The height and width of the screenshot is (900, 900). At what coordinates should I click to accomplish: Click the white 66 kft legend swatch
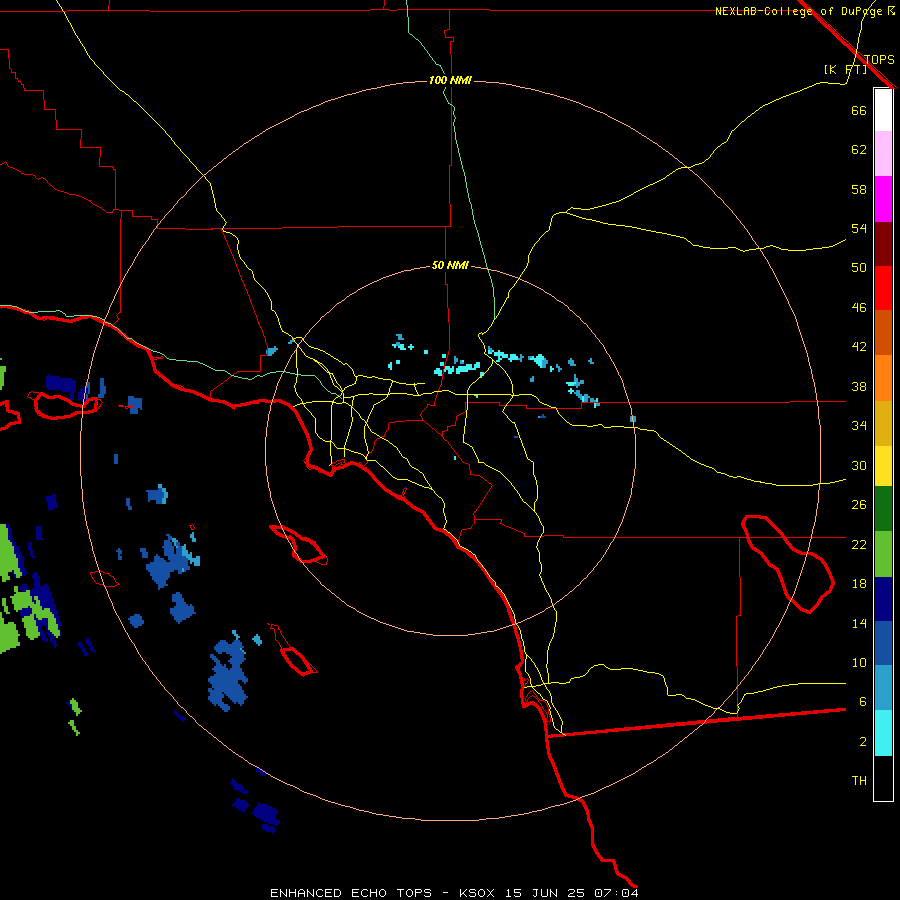[x=883, y=110]
